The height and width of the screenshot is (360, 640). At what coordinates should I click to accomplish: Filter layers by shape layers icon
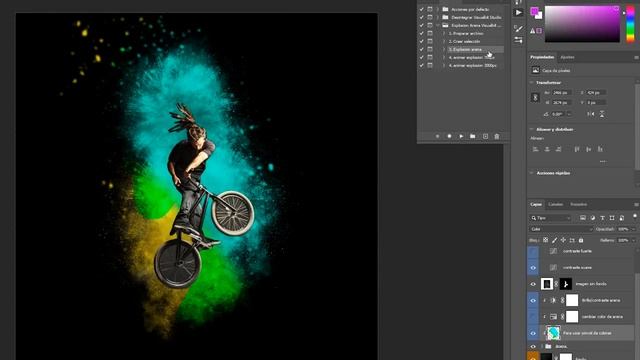pyautogui.click(x=612, y=218)
